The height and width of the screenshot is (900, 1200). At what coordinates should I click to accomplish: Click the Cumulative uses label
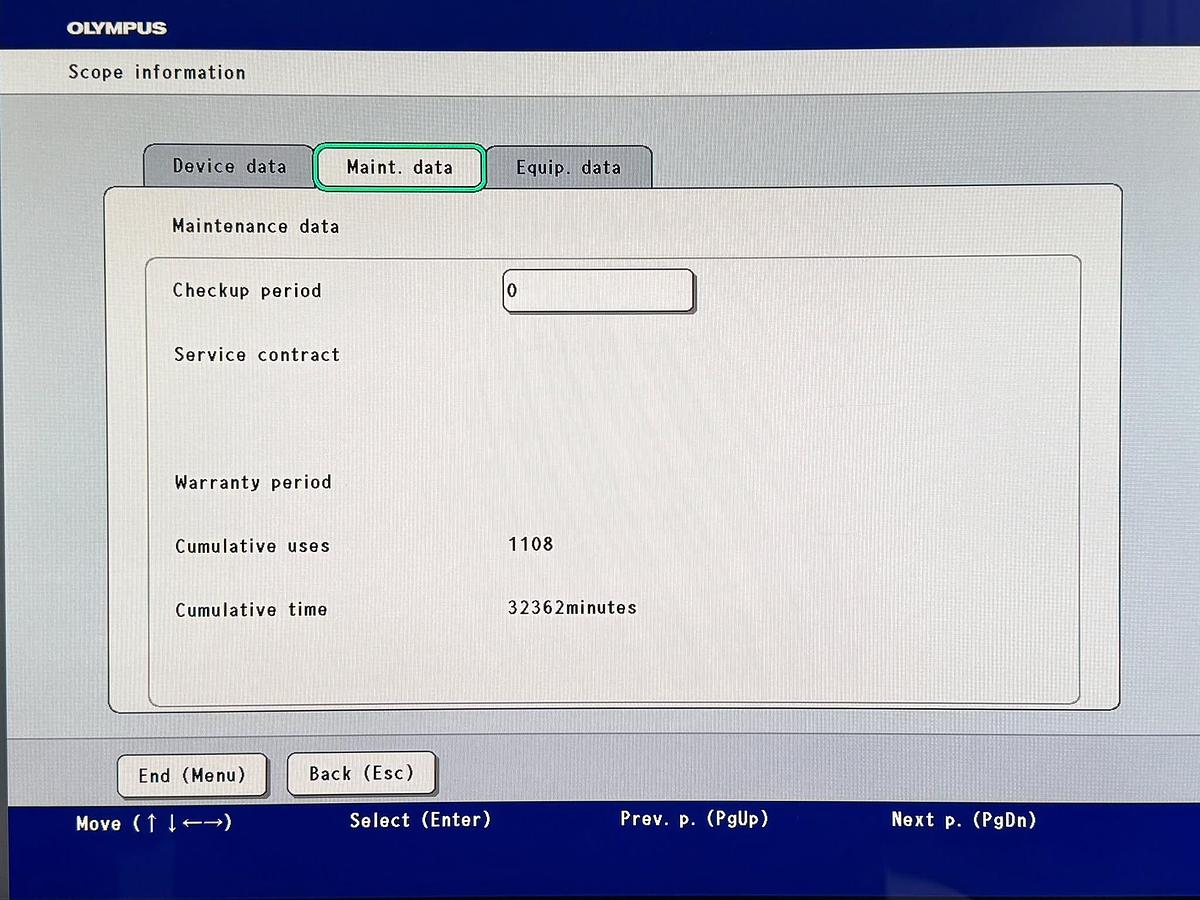pos(252,546)
